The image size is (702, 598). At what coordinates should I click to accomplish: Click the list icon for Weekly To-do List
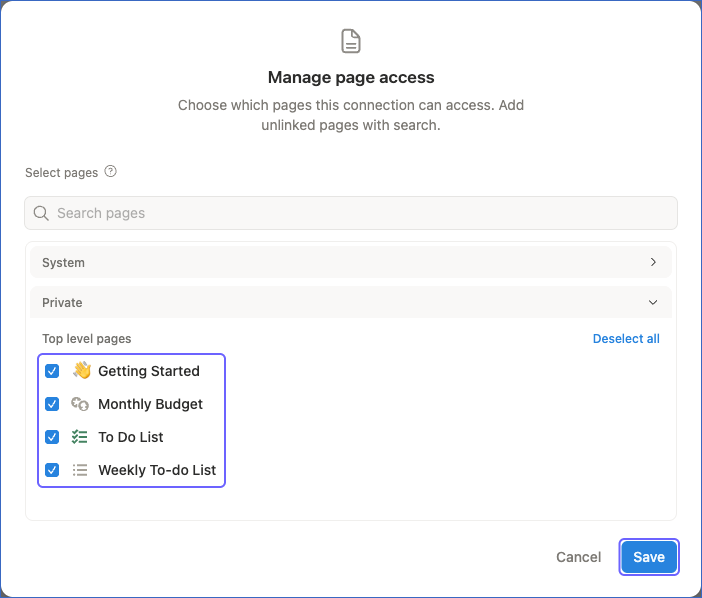click(x=80, y=470)
